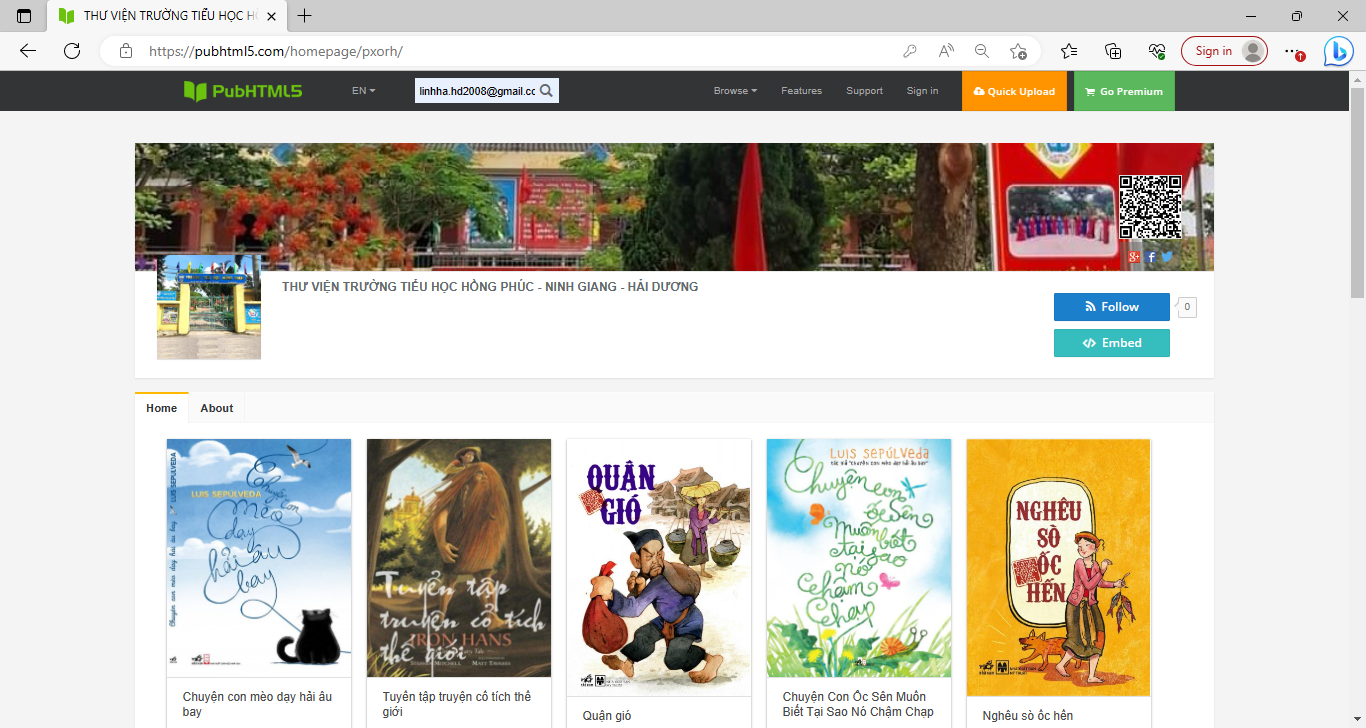Click the browser profile Sign in button
1366x728 pixels.
pyautogui.click(x=1224, y=51)
